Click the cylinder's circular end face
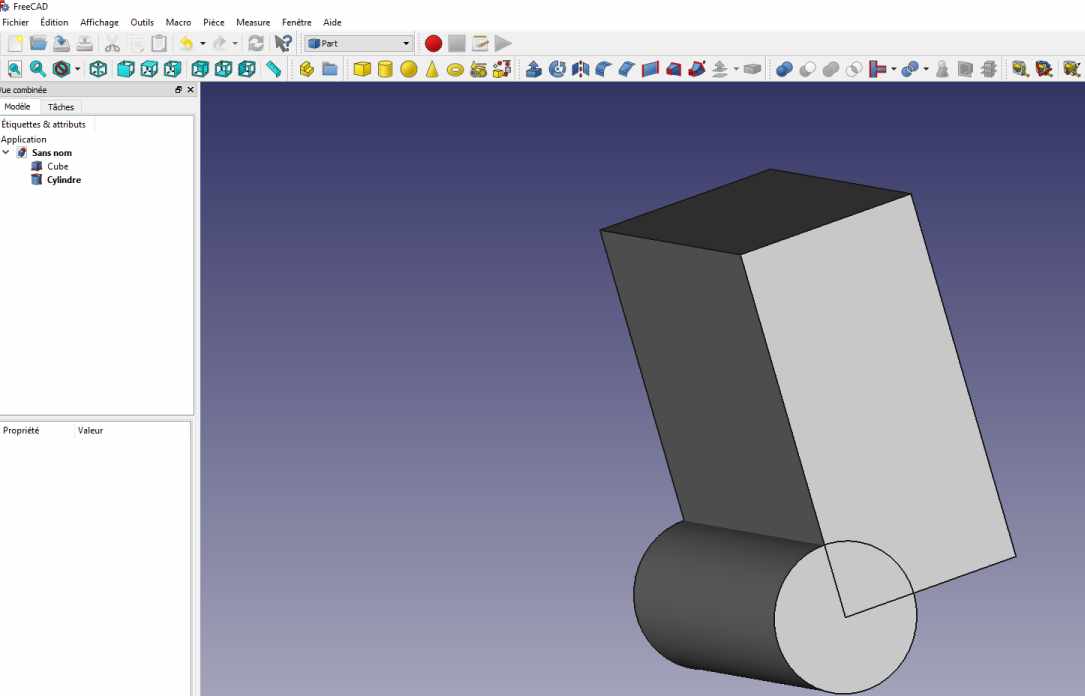 tap(846, 616)
